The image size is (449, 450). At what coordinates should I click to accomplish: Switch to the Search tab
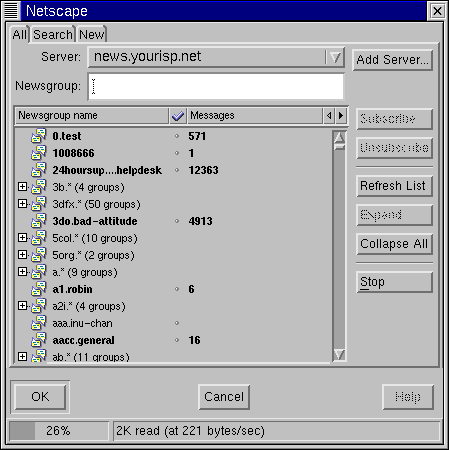(x=53, y=35)
